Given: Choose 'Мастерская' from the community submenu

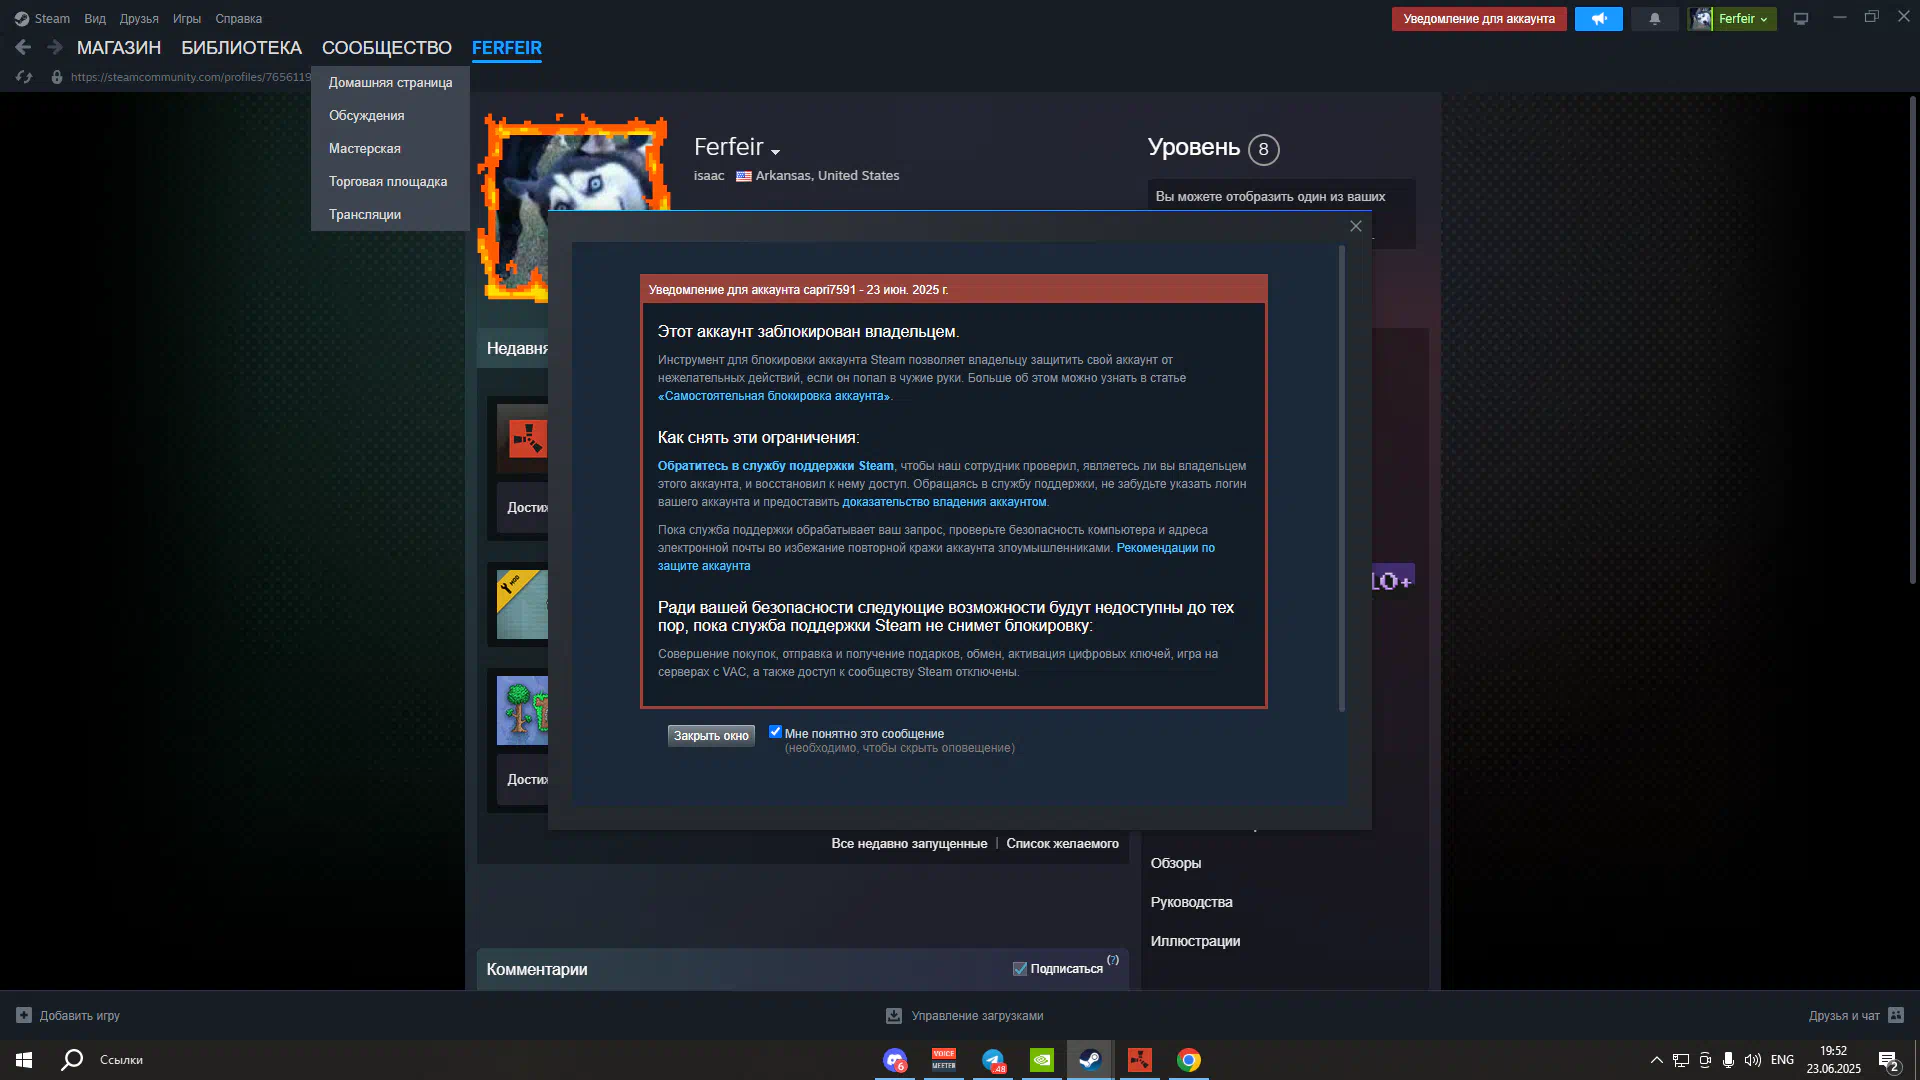Looking at the screenshot, I should 390,149.
